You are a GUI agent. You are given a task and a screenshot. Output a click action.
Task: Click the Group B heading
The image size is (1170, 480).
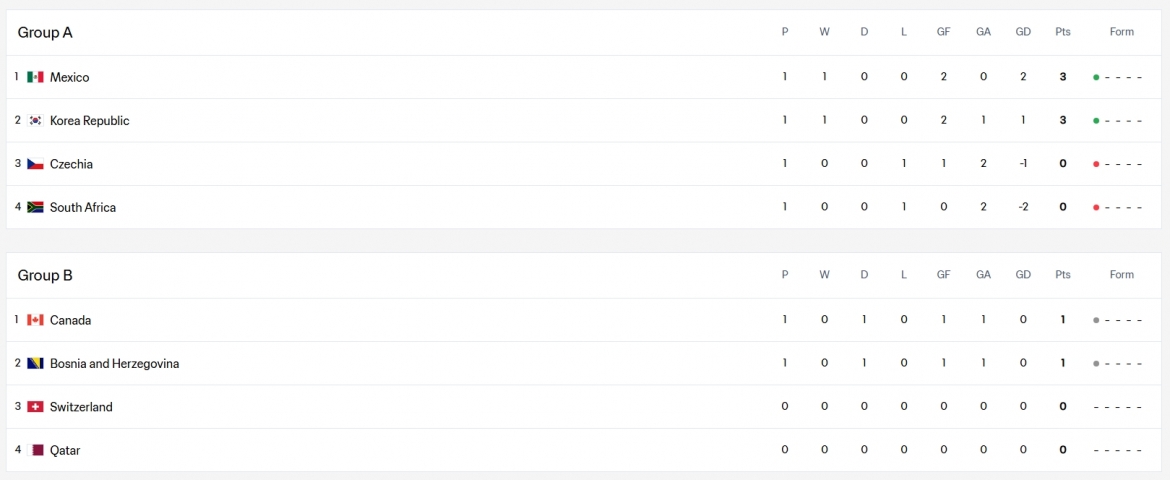(x=45, y=275)
